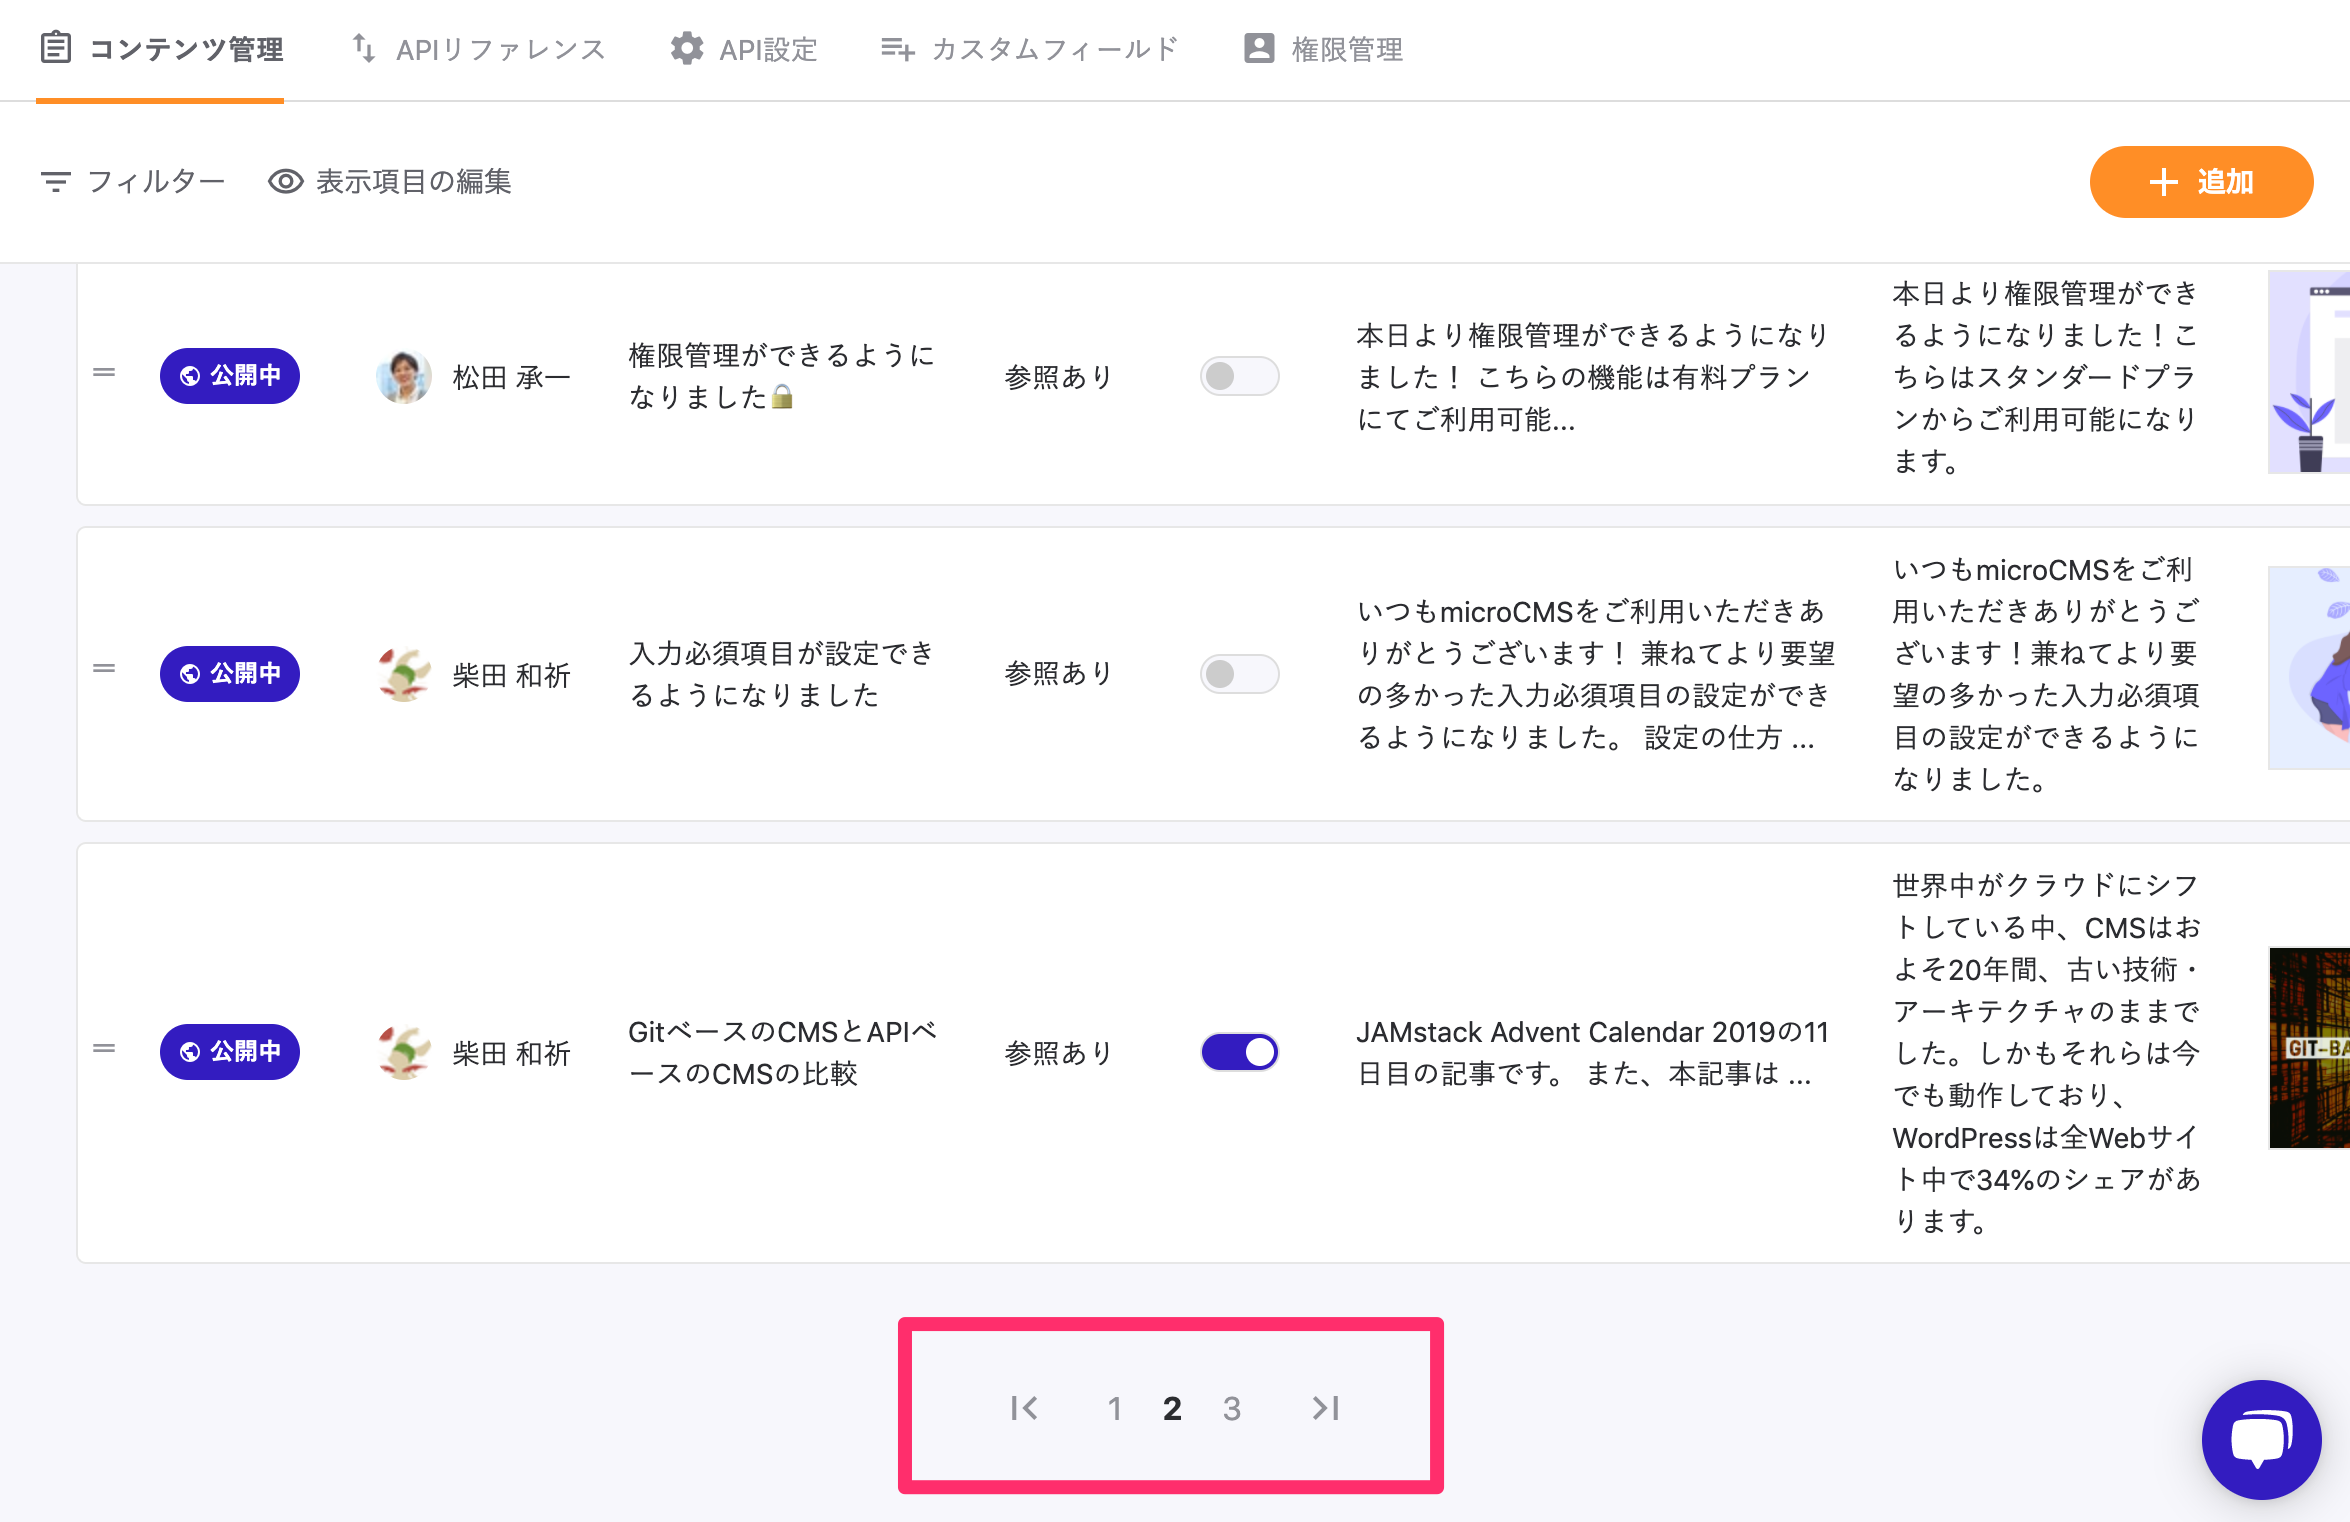Click 公開中 badge in 入力必須項目 row
The height and width of the screenshot is (1522, 2350).
tap(230, 674)
